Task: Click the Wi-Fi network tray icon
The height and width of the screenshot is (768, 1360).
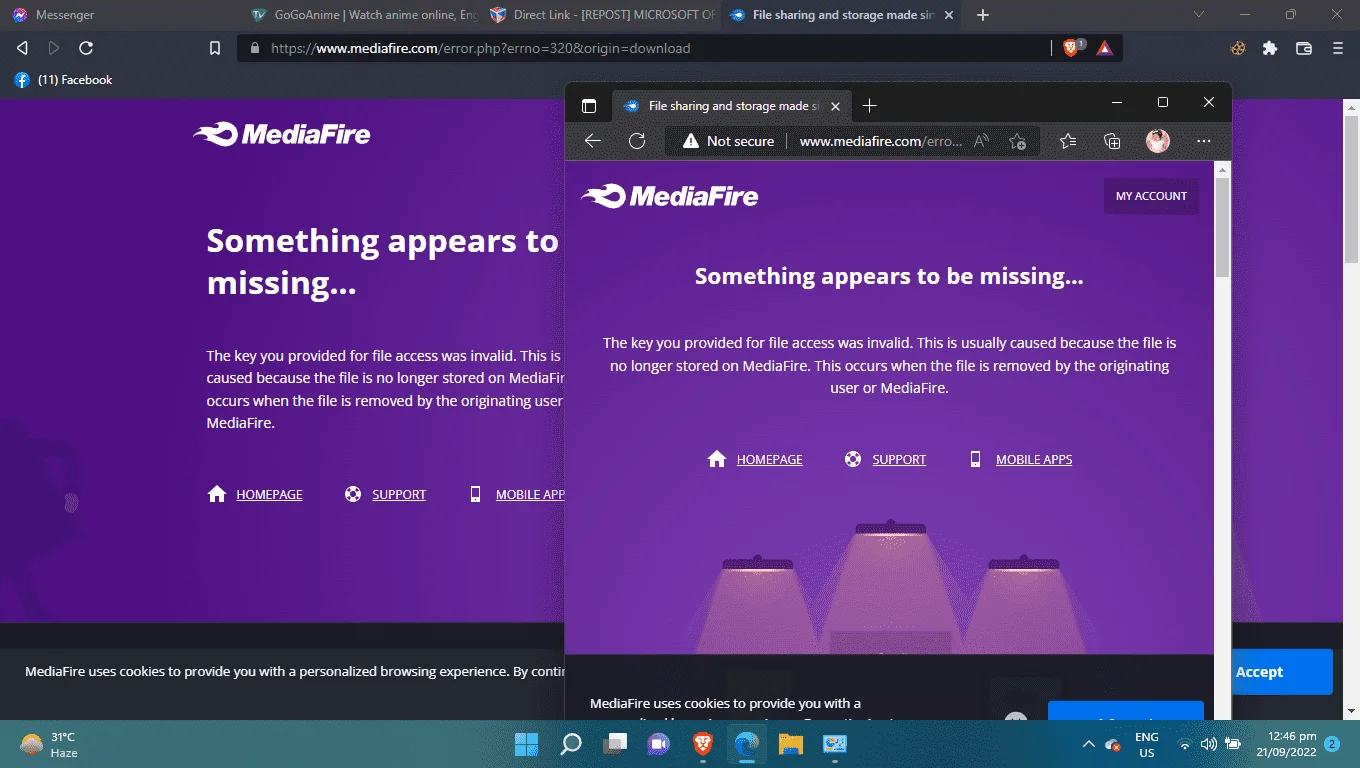Action: coord(1185,744)
